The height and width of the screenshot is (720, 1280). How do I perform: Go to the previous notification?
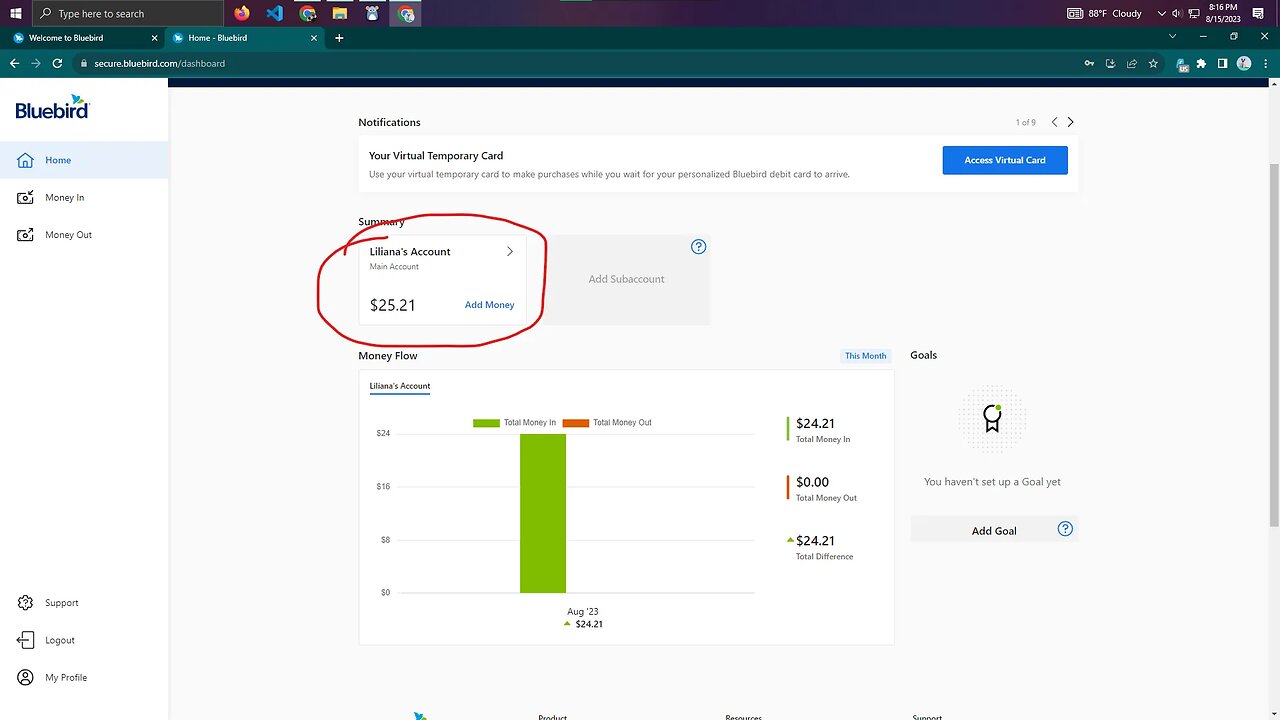[1054, 122]
